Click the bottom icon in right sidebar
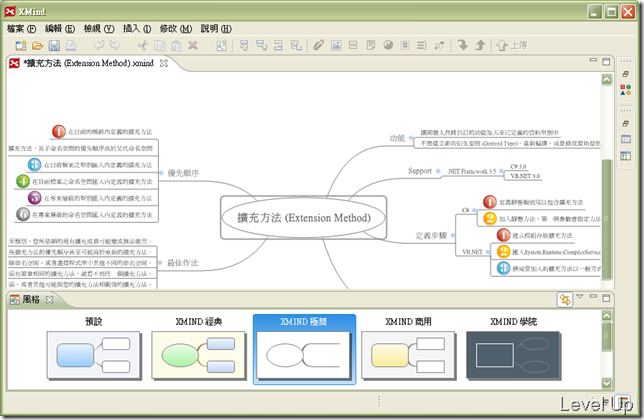 coord(626,156)
